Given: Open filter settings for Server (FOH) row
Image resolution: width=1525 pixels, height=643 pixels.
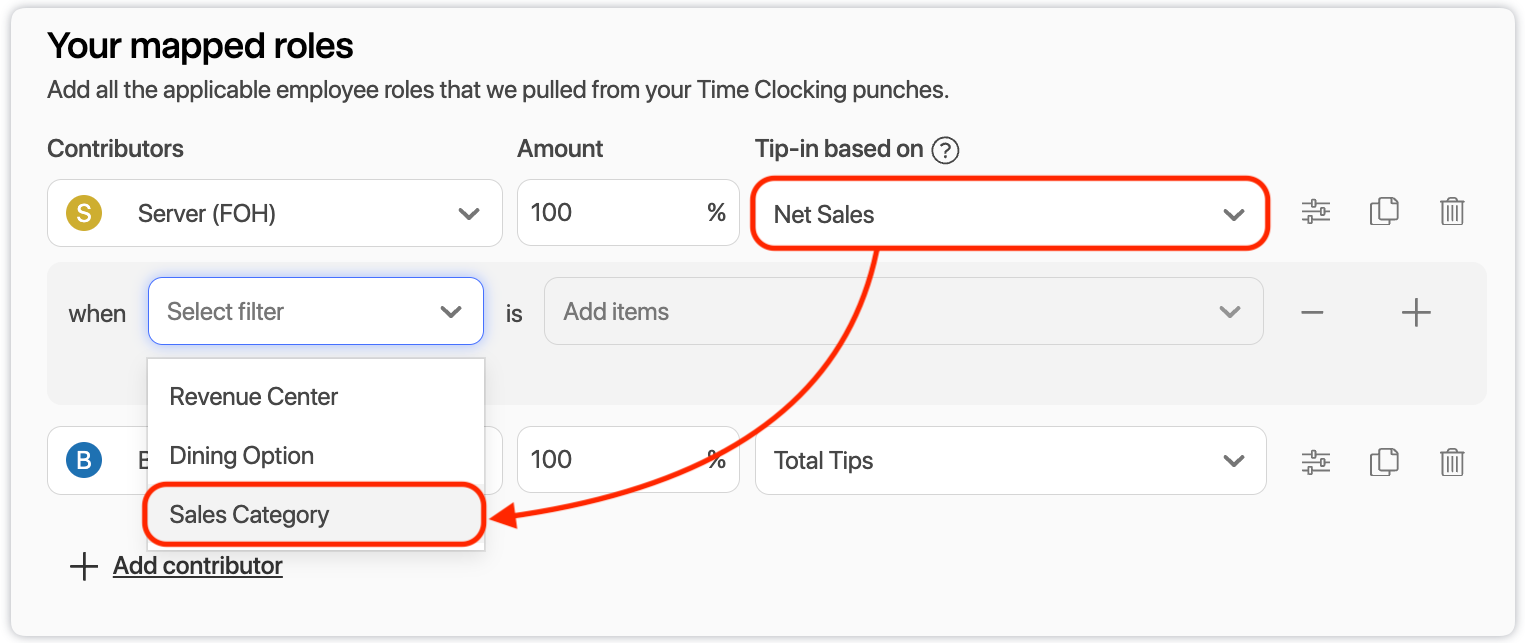Looking at the screenshot, I should 1315,212.
